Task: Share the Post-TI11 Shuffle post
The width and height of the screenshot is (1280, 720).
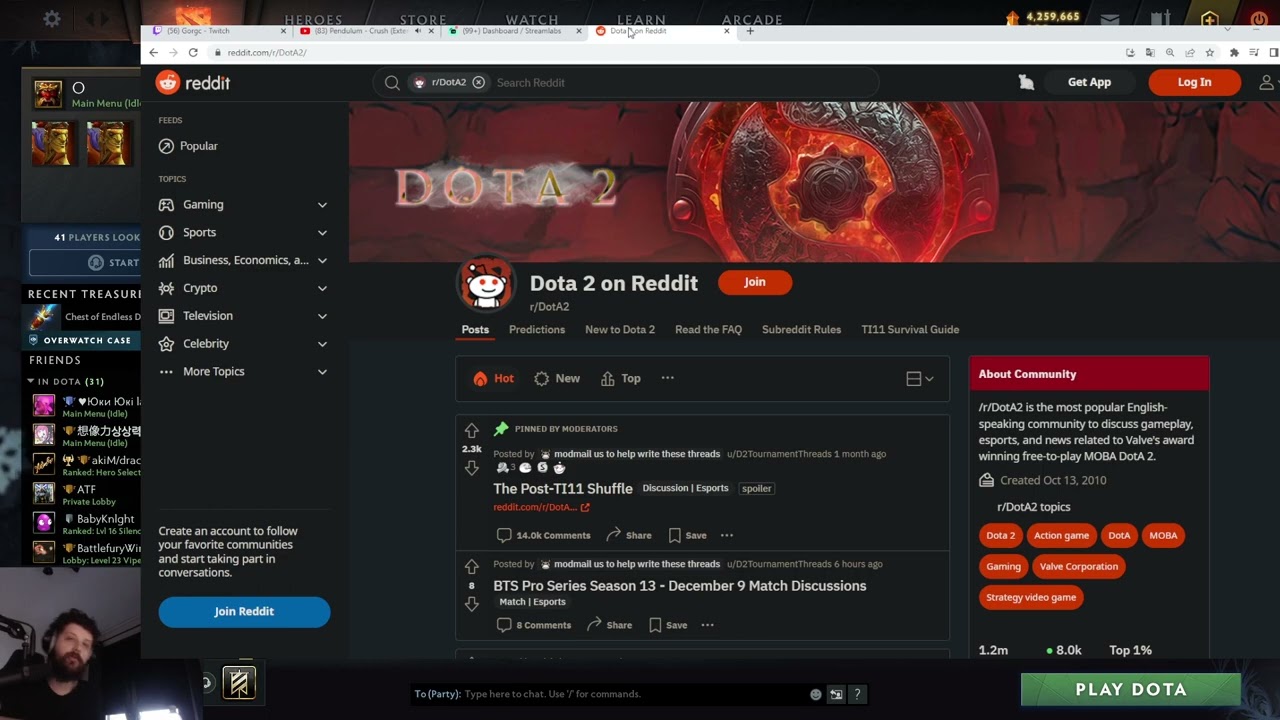Action: pos(629,535)
